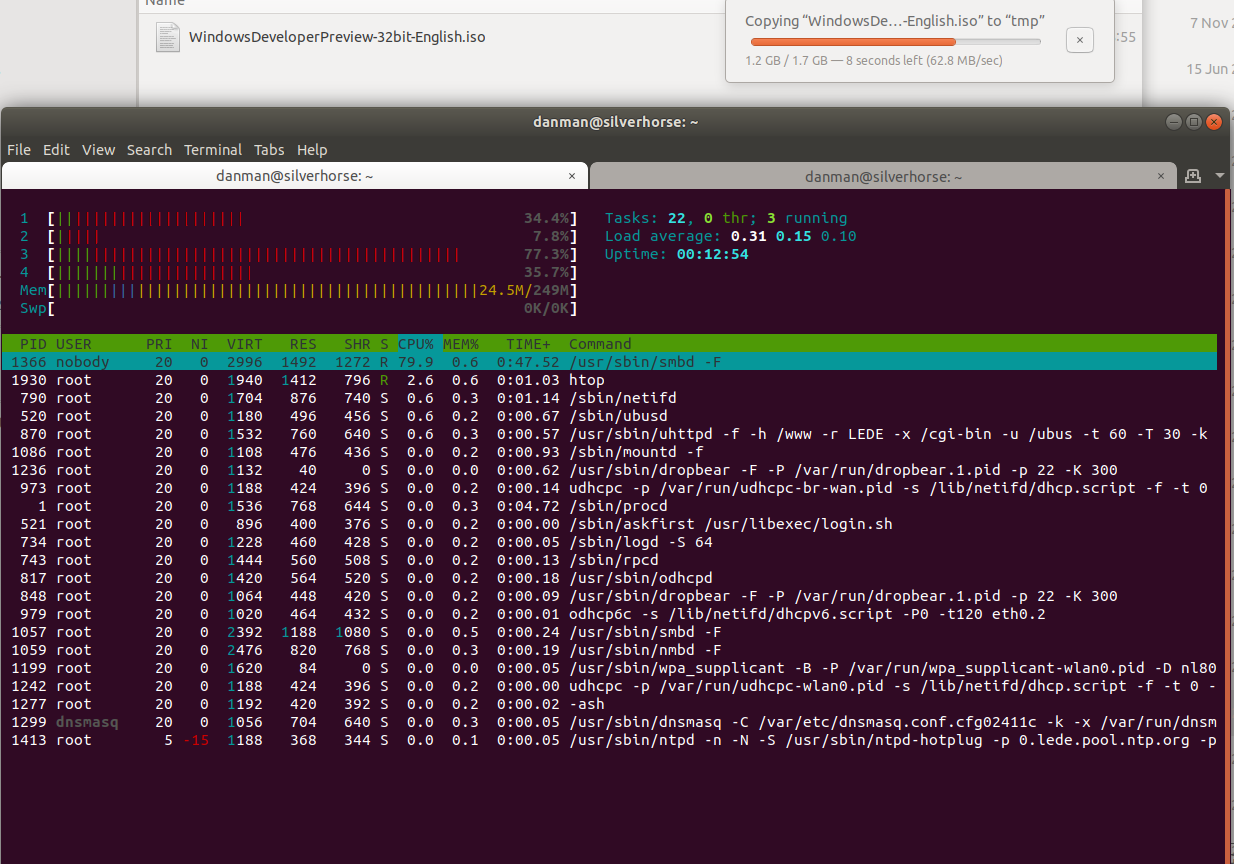
Task: Switch to the second inactive terminal tab
Action: click(883, 176)
